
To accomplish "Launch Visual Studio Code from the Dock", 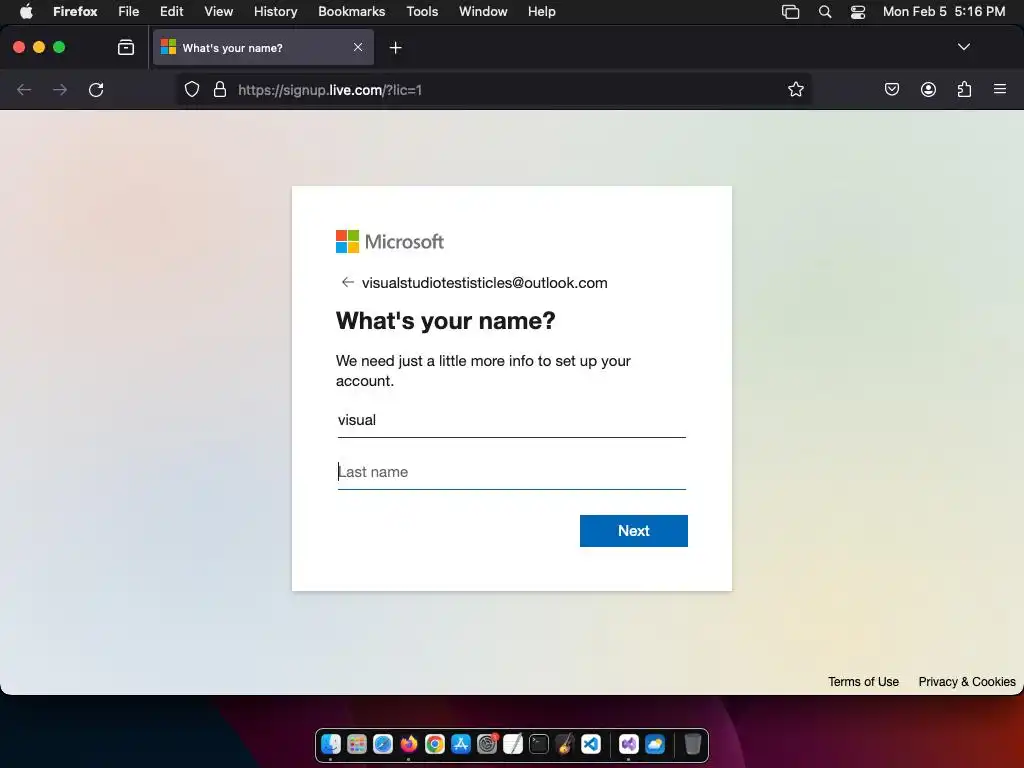I will click(x=591, y=744).
